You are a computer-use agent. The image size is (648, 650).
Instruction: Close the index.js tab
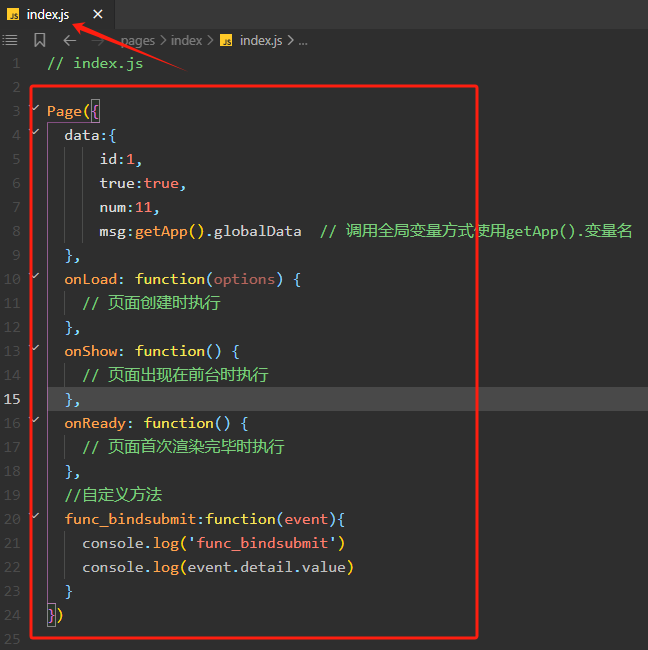(x=98, y=15)
